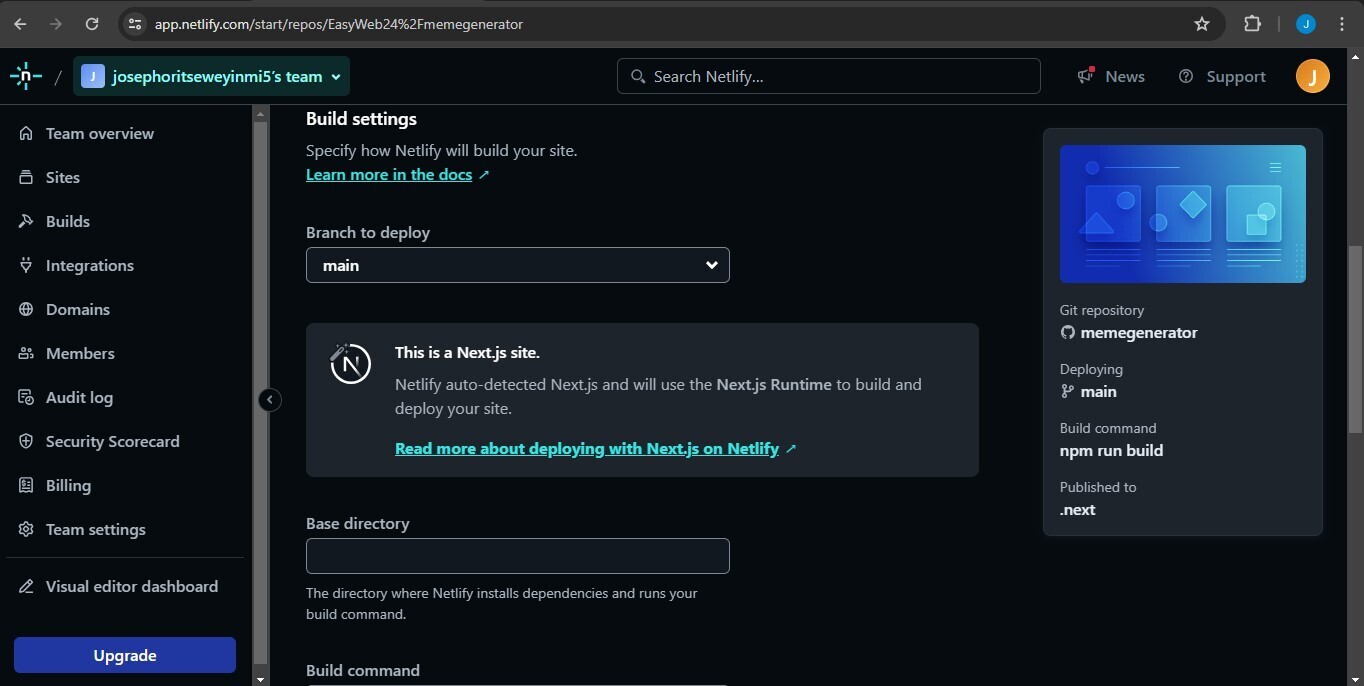
Task: Open the News megaphone icon
Action: coord(1085,76)
